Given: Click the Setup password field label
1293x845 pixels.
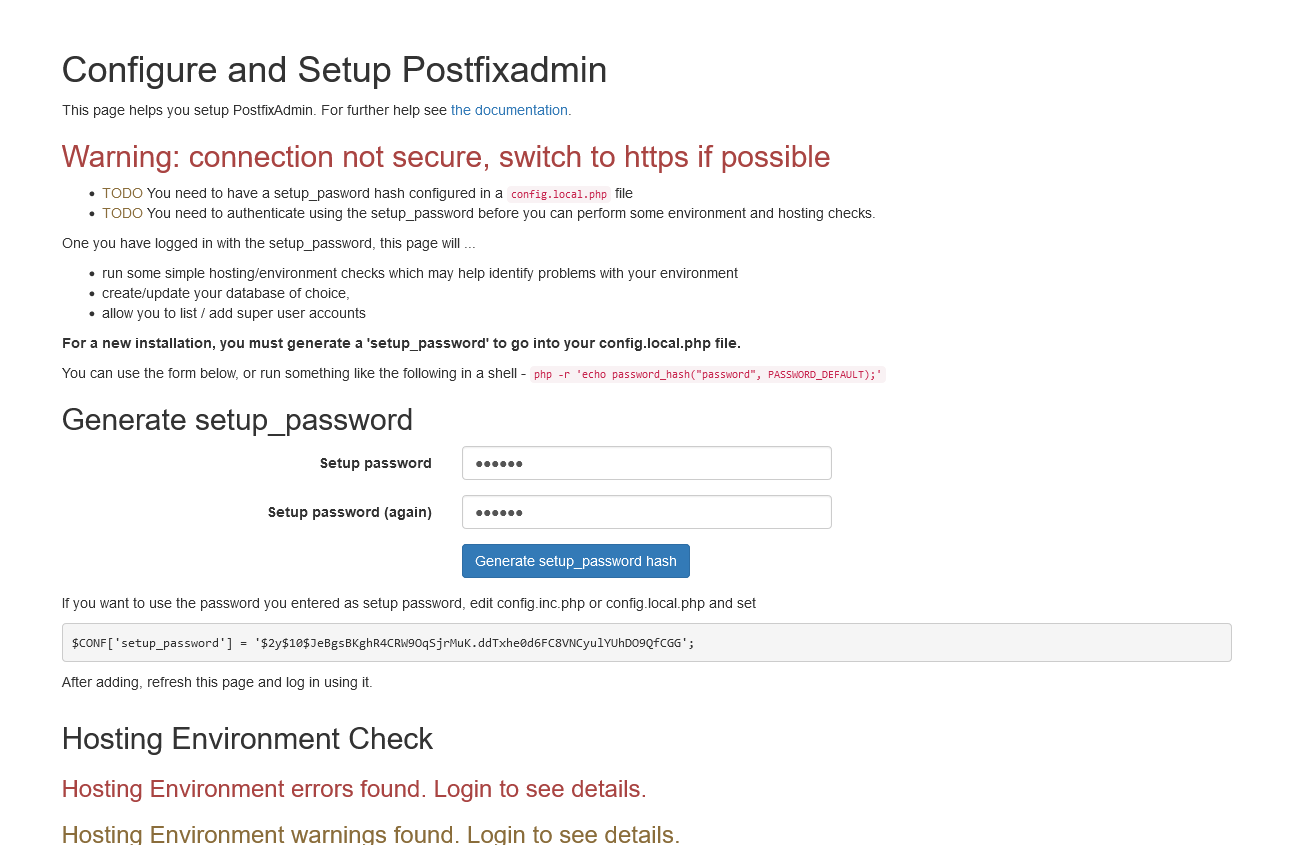Looking at the screenshot, I should click(375, 463).
